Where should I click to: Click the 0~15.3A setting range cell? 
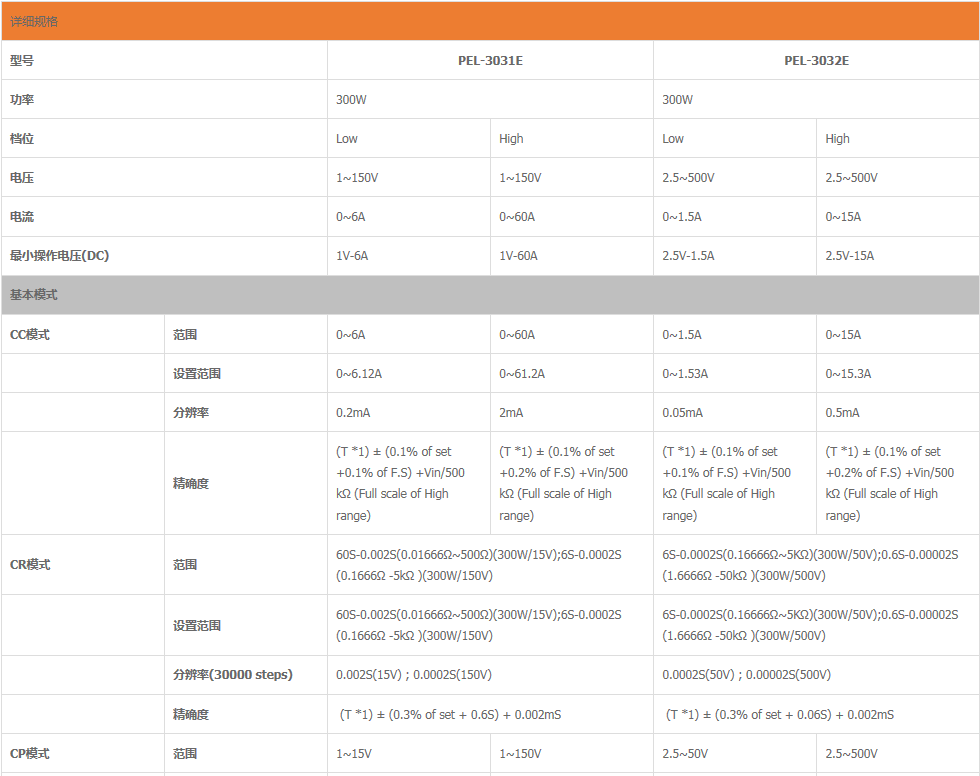pos(848,374)
